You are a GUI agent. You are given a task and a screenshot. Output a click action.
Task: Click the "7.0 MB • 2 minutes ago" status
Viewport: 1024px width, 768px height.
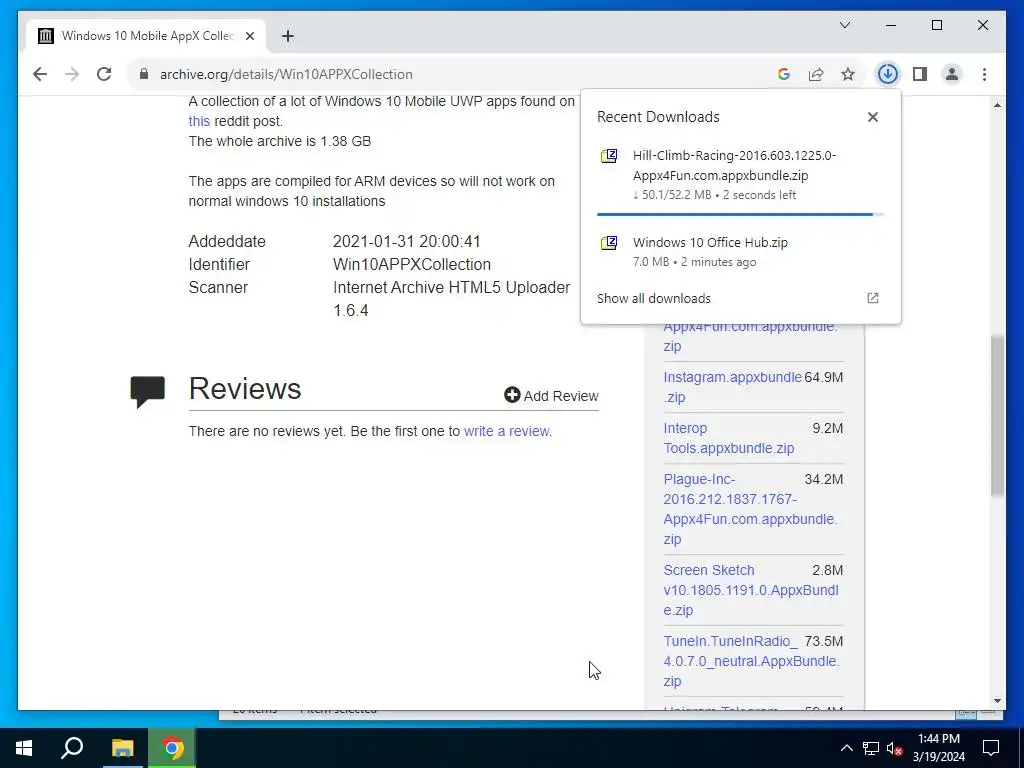[x=694, y=262]
